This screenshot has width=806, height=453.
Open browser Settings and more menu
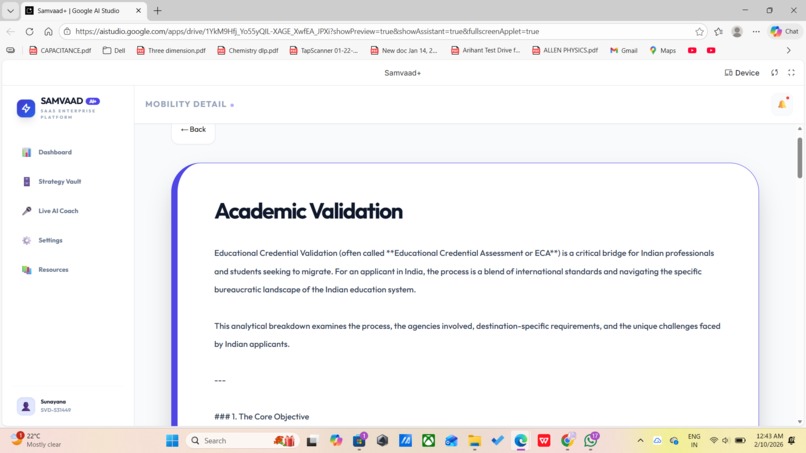[x=756, y=31]
